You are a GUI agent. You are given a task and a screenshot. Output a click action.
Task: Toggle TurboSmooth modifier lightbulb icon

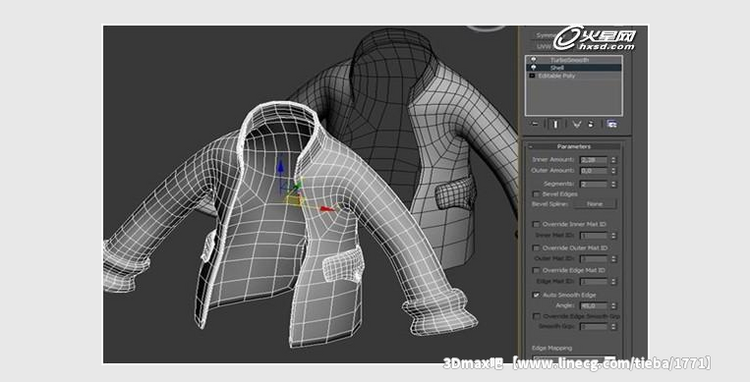533,60
